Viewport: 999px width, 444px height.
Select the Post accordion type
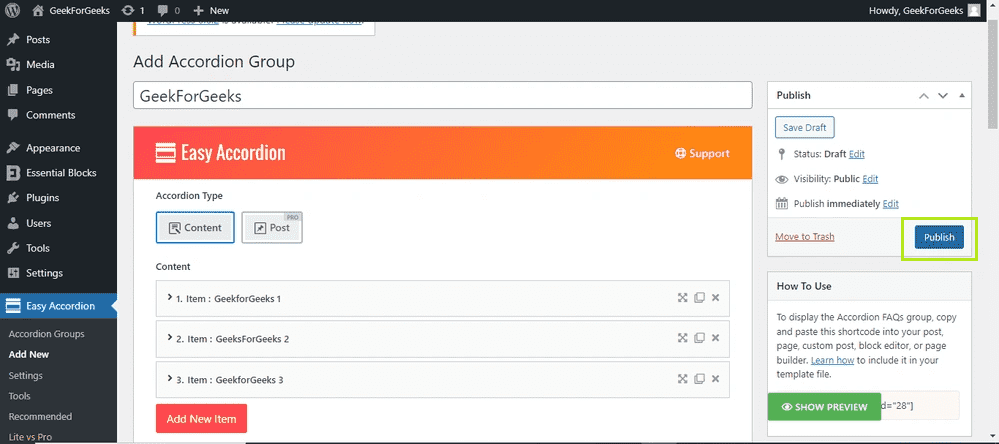[x=272, y=227]
